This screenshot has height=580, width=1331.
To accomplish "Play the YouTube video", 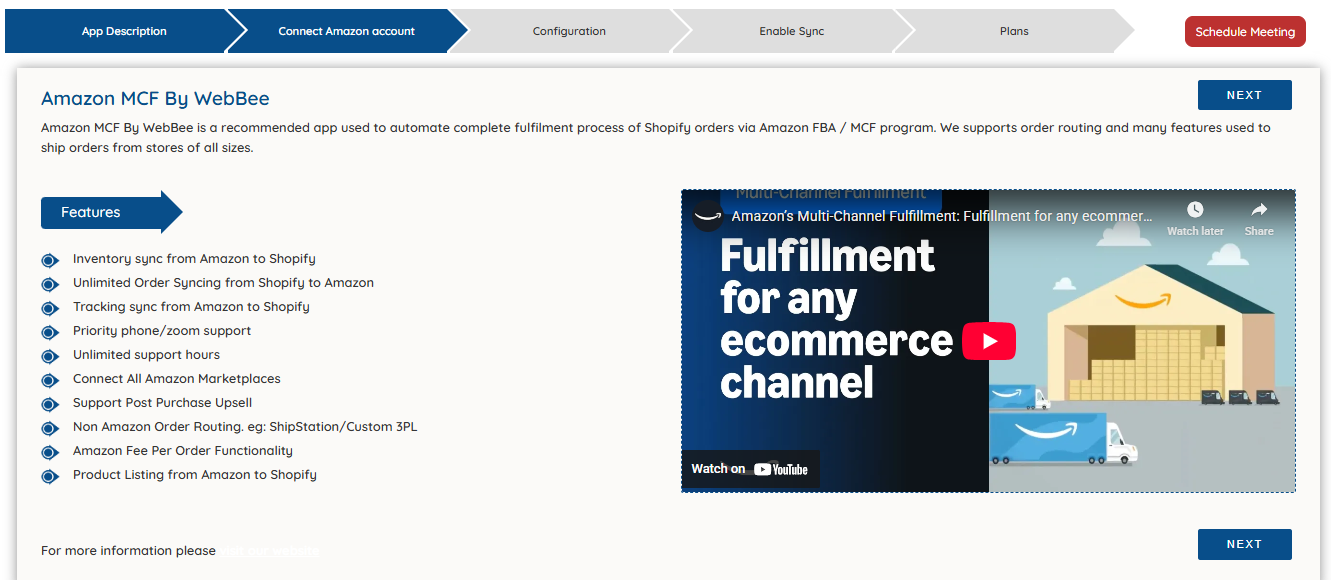I will coord(988,341).
